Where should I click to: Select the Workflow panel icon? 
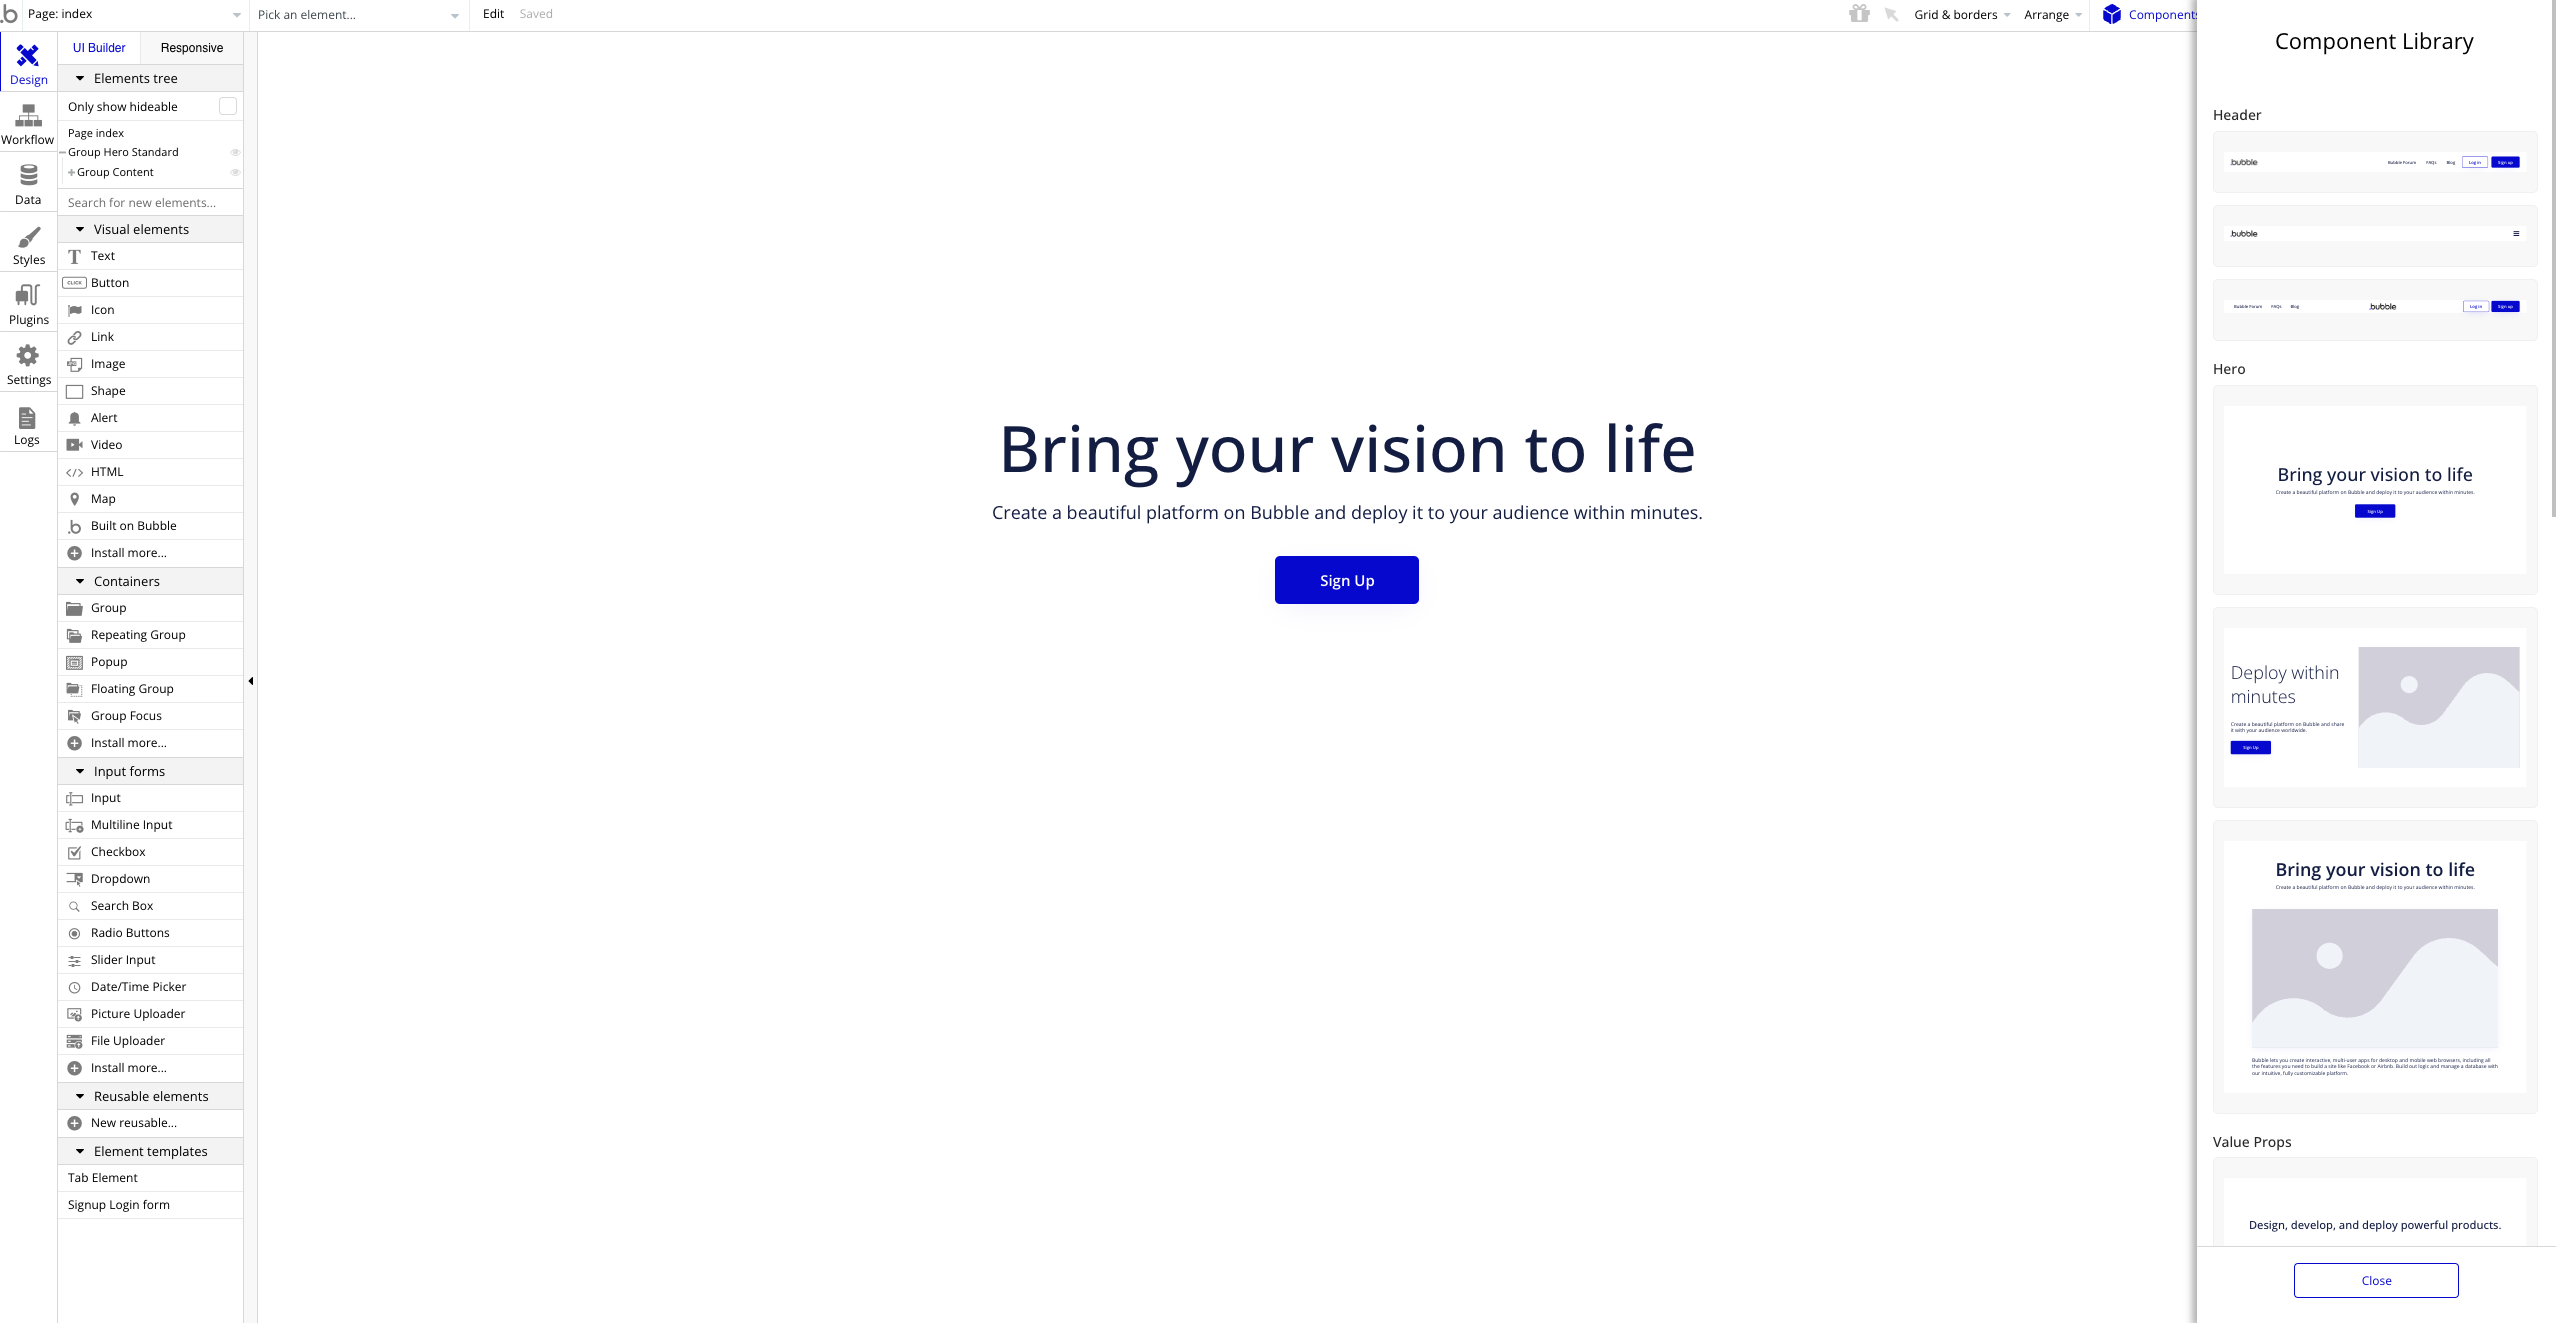(27, 128)
